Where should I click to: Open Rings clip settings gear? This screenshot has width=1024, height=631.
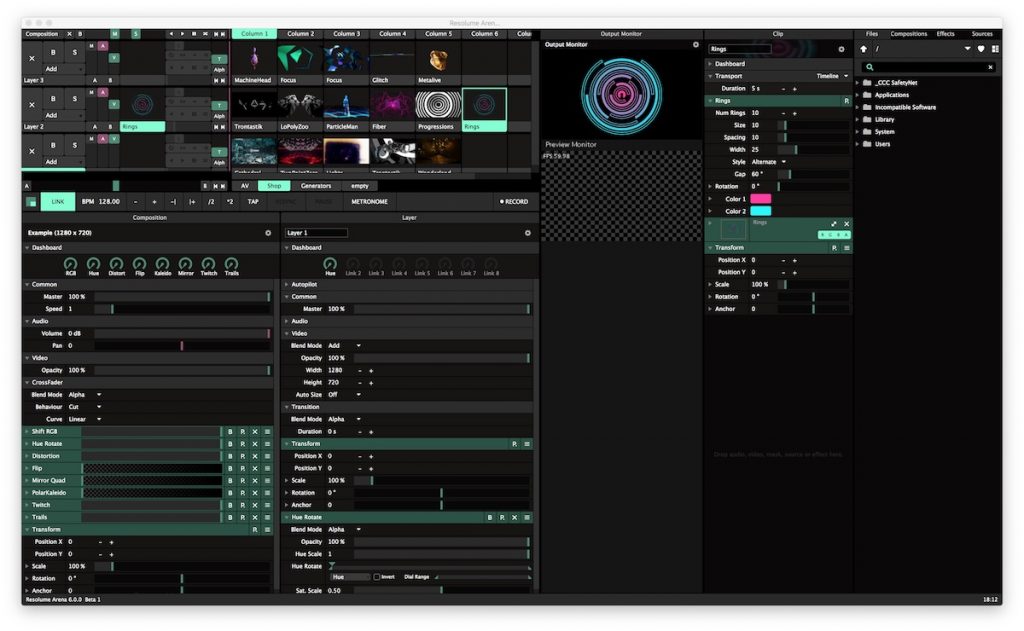pos(841,49)
